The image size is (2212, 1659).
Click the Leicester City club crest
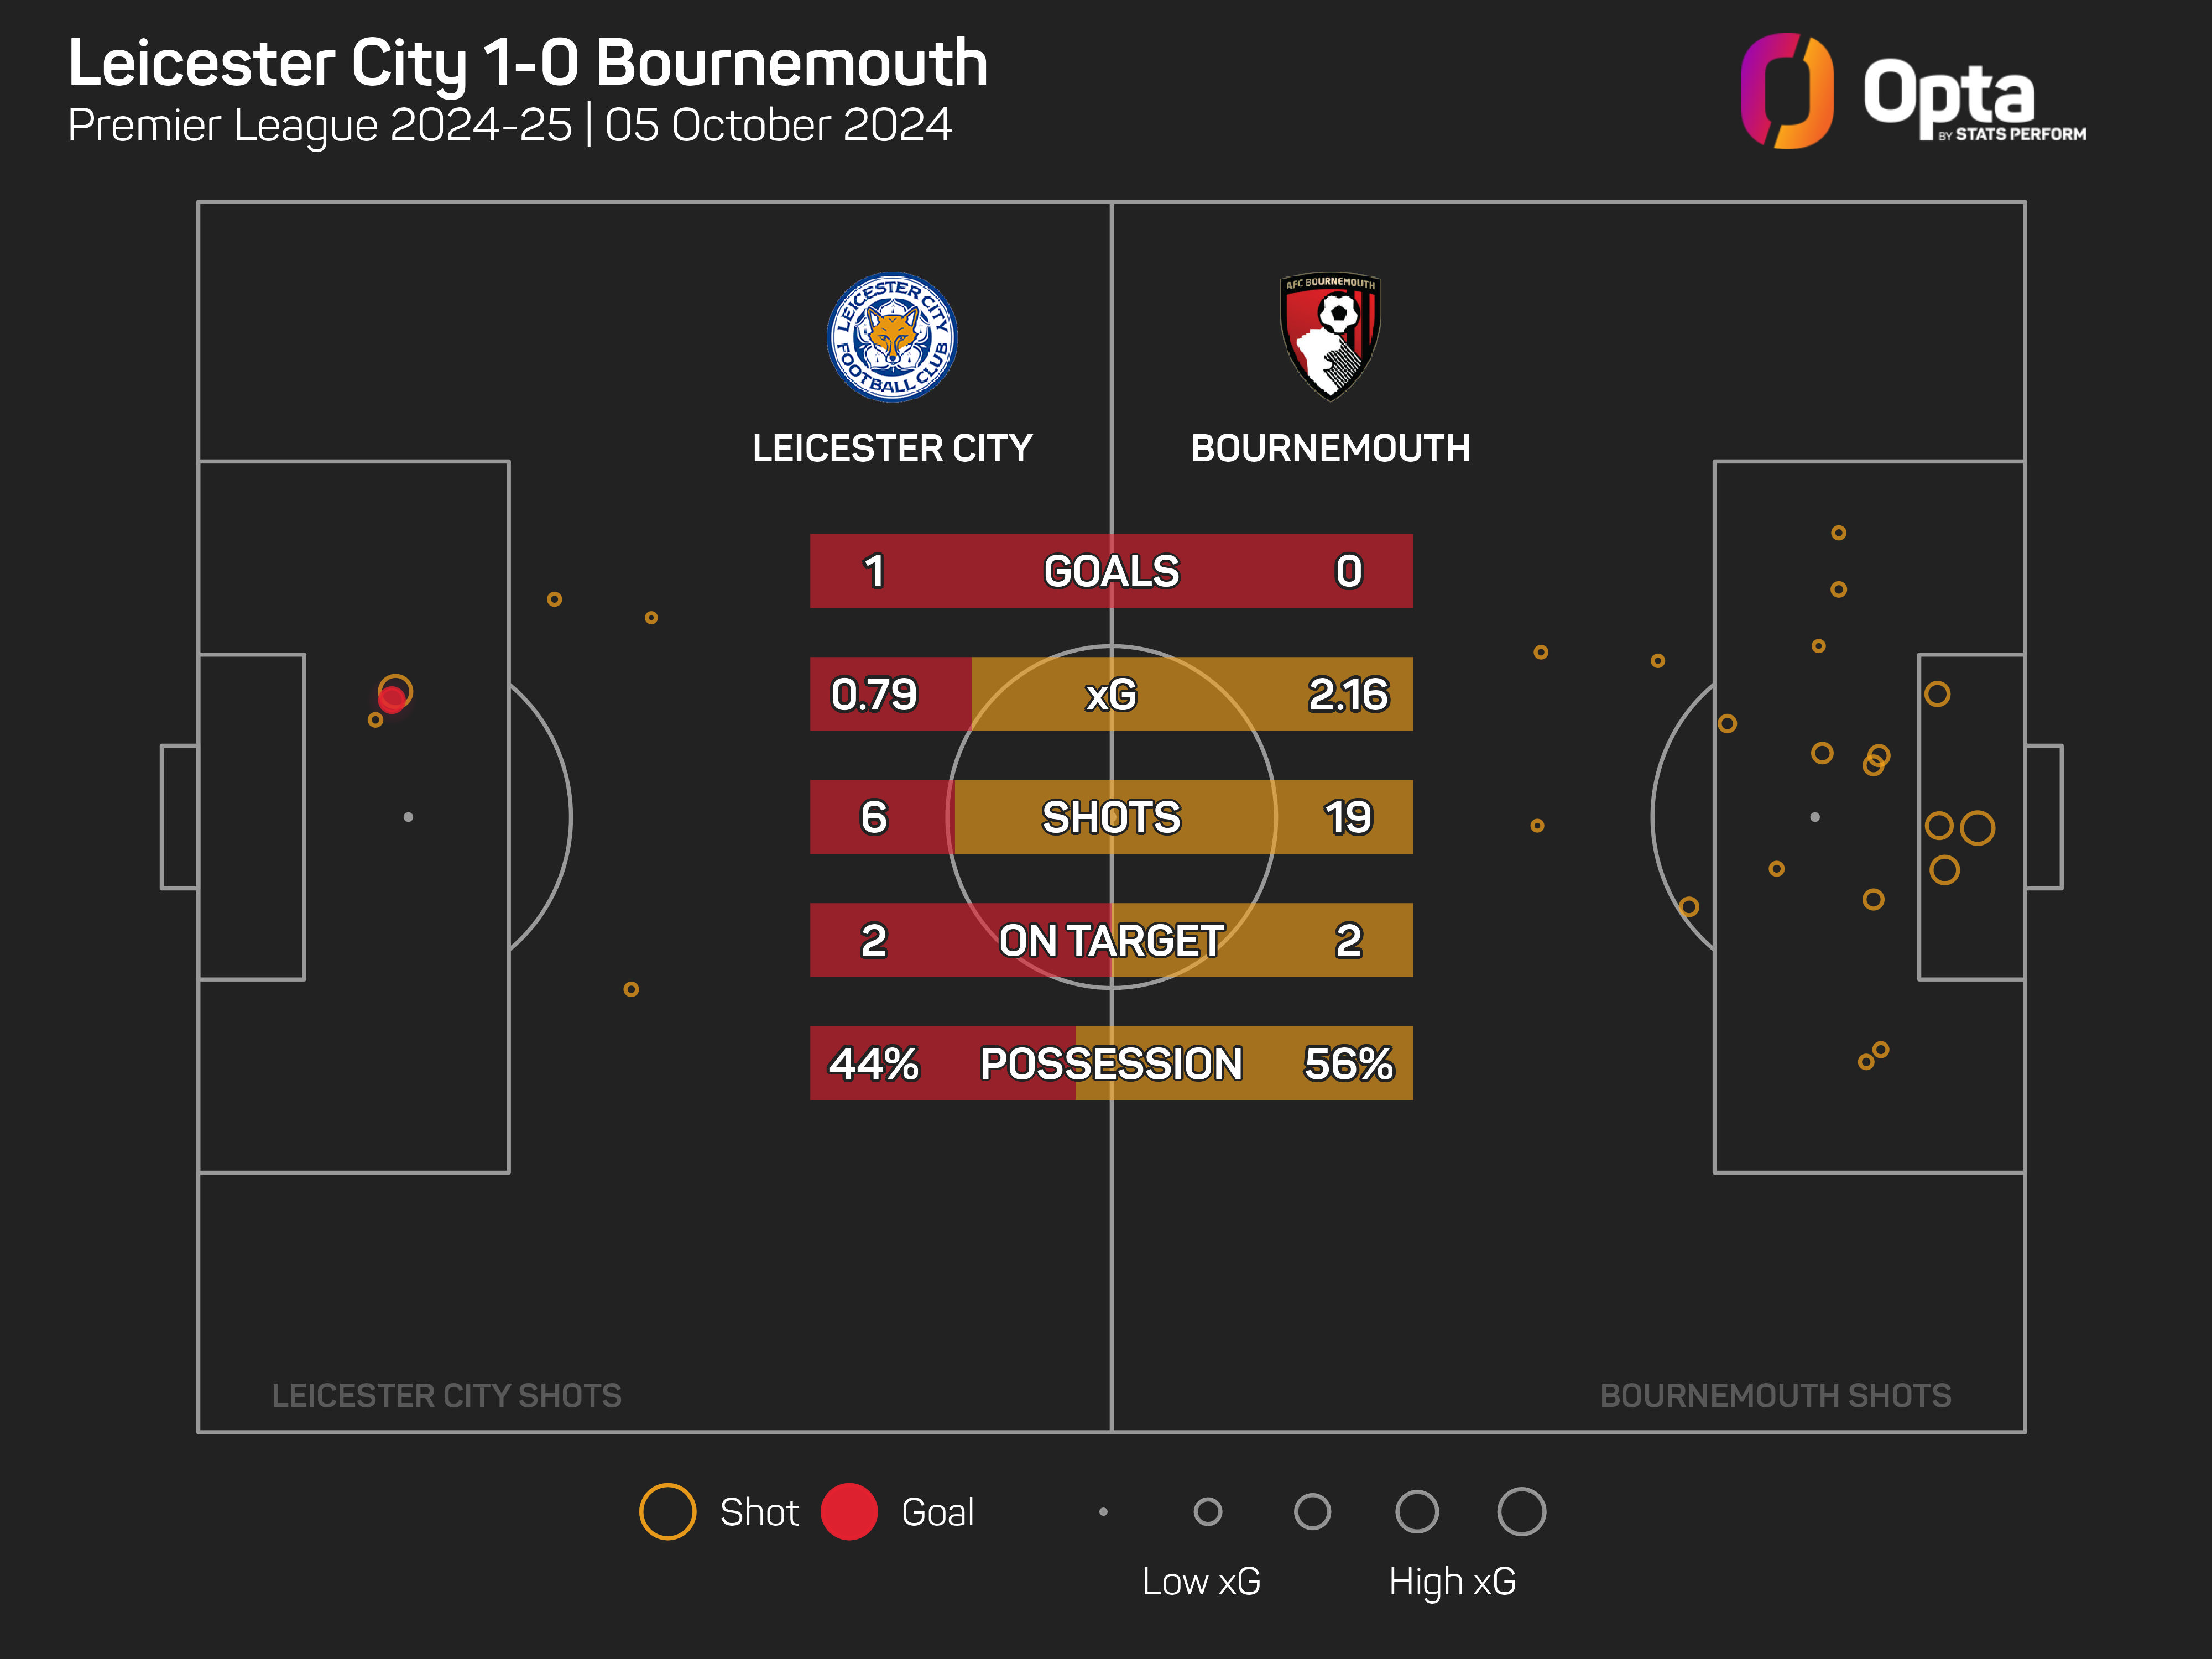pos(892,337)
